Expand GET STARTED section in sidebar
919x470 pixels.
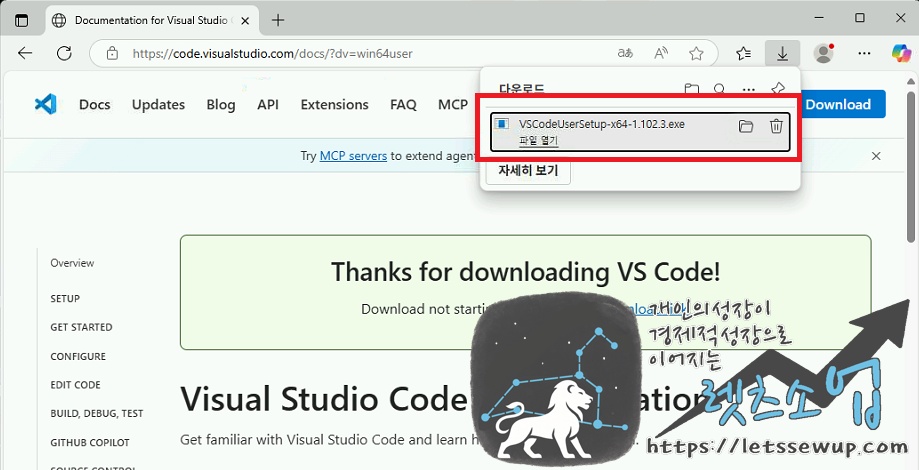[x=81, y=327]
